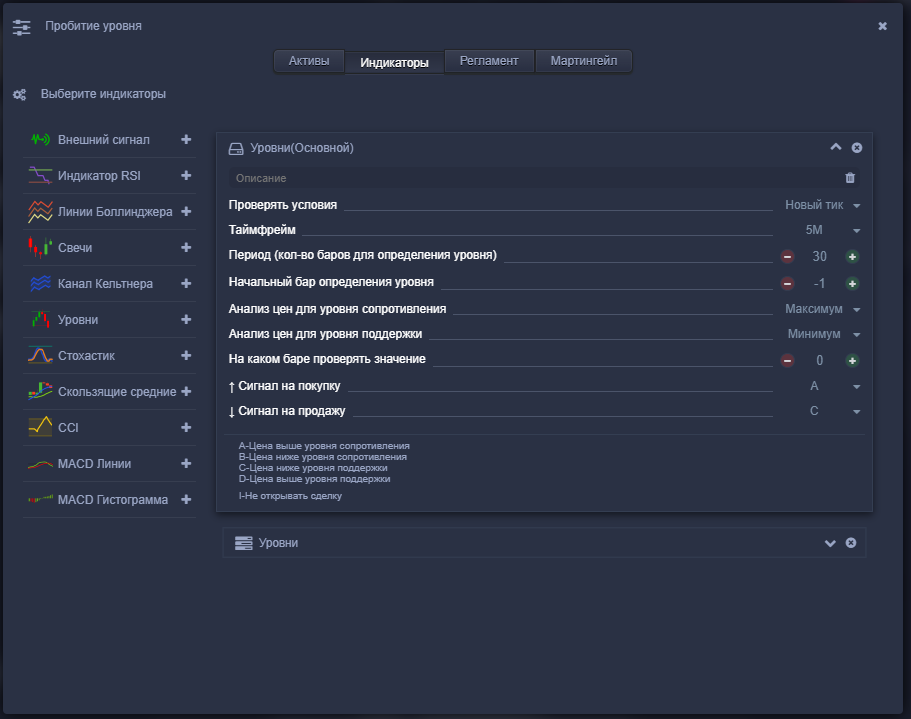Expand the collapsed Уровни panel chevron
The image size is (911, 719).
point(830,543)
